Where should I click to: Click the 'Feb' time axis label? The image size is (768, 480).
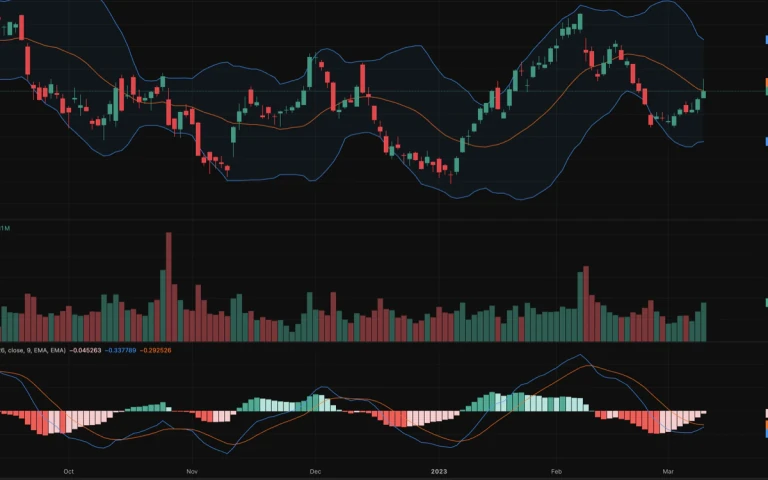click(x=556, y=472)
